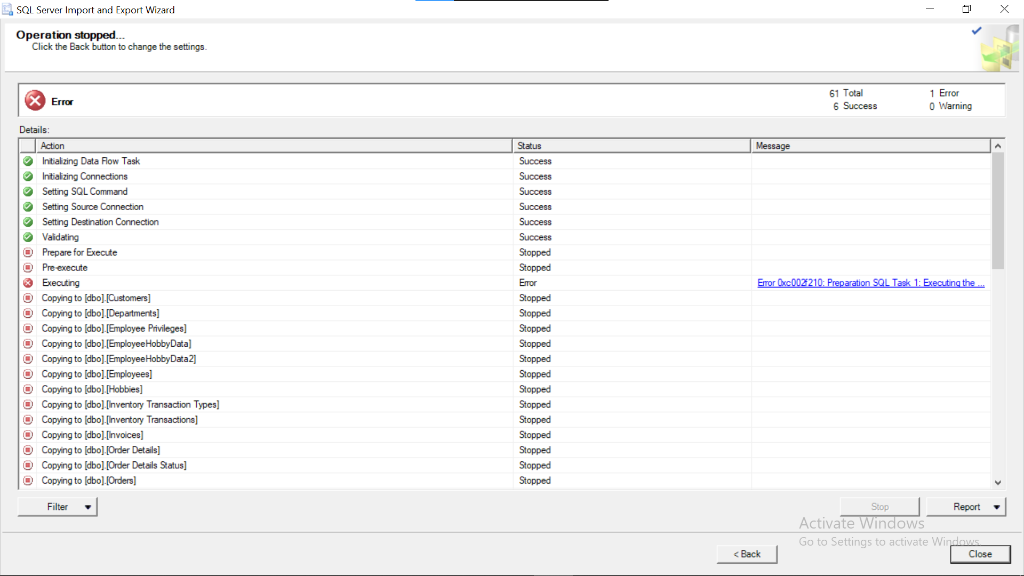The image size is (1024, 576).
Task: Click the wizard icon in title bar
Action: pyautogui.click(x=7, y=9)
